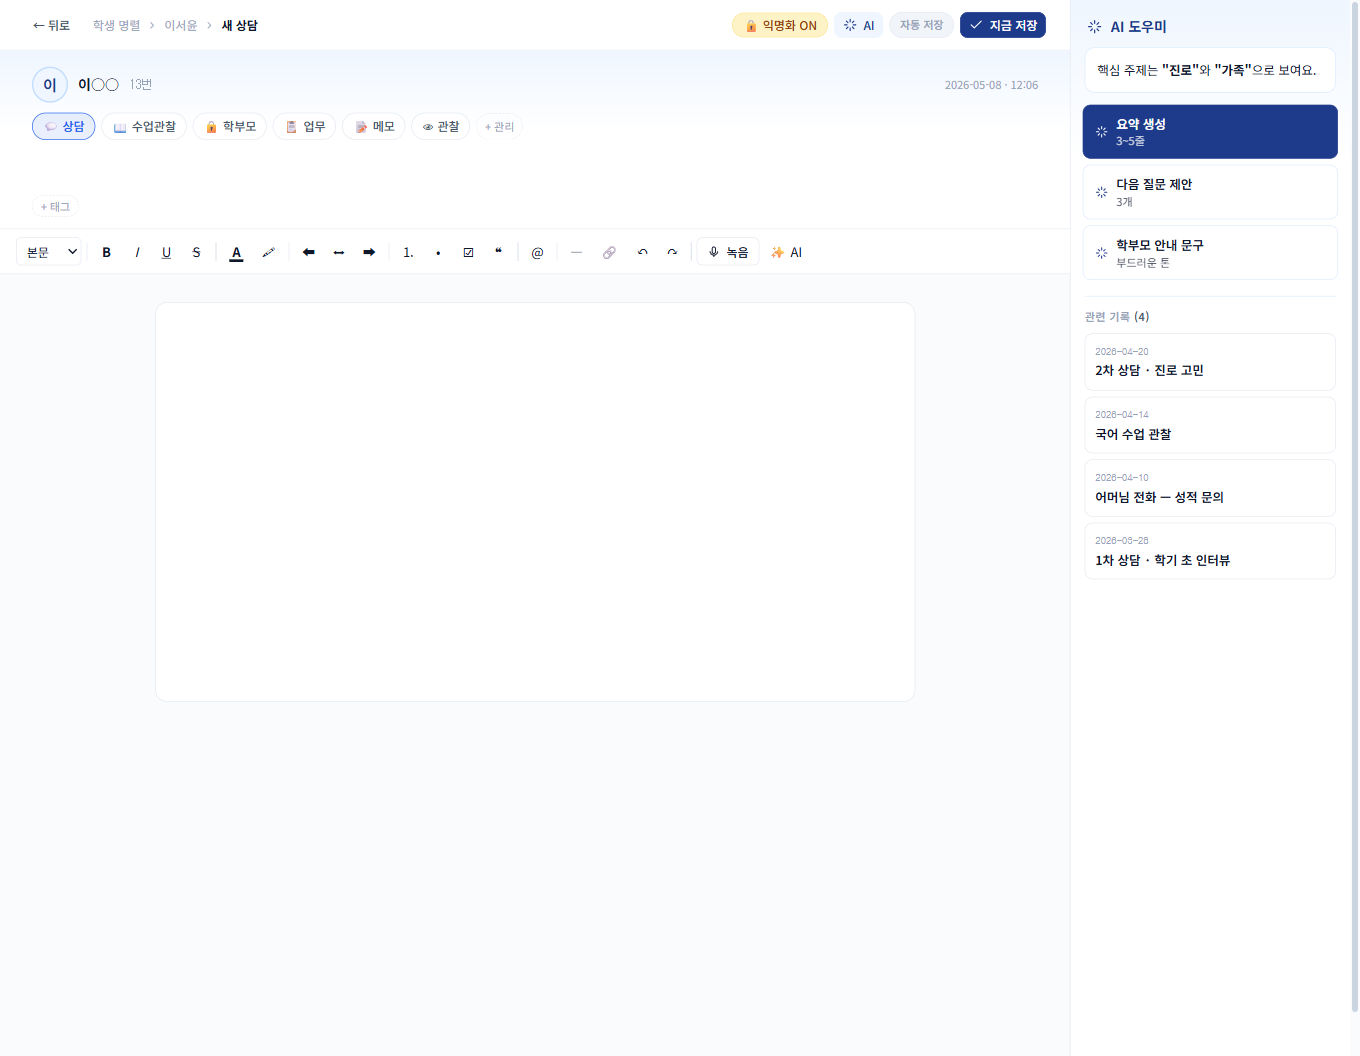Image resolution: width=1360 pixels, height=1056 pixels.
Task: Add a tag with + 태그
Action: click(x=55, y=206)
